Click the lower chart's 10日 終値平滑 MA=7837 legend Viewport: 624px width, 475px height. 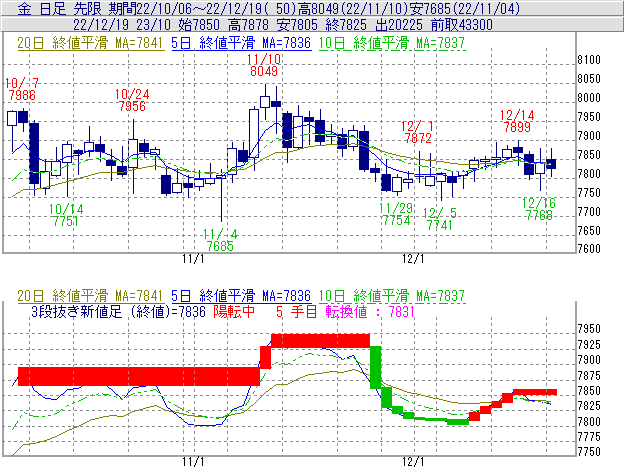click(x=392, y=296)
